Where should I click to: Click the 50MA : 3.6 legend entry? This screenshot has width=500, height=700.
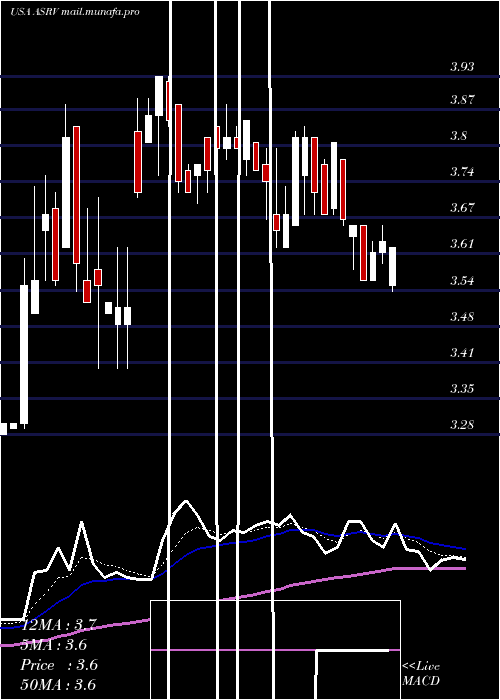[58, 684]
